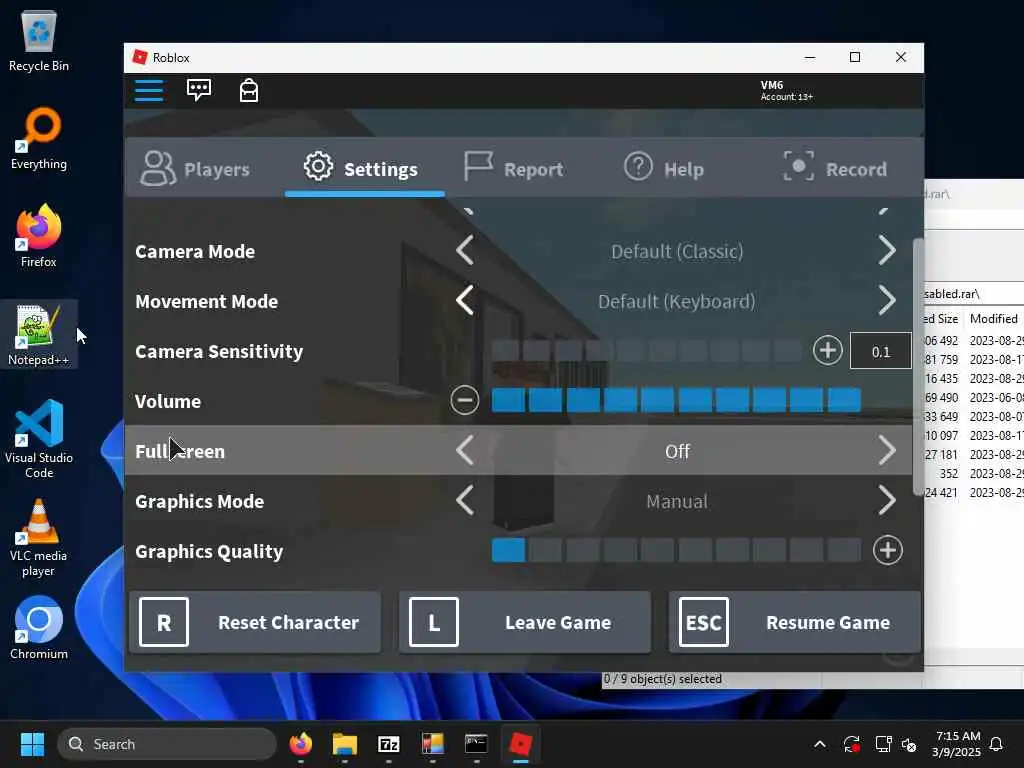Increase Graphics Quality with plus button
Screen dimensions: 1024x768
click(888, 551)
